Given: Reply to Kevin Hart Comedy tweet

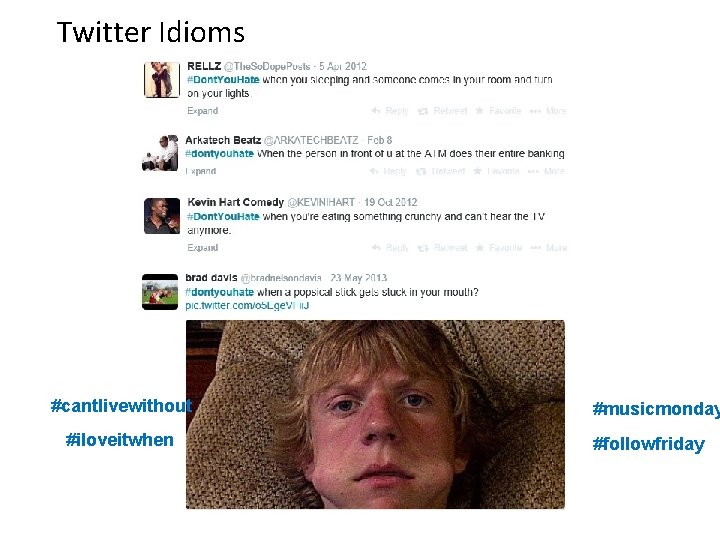Looking at the screenshot, I should tap(390, 248).
